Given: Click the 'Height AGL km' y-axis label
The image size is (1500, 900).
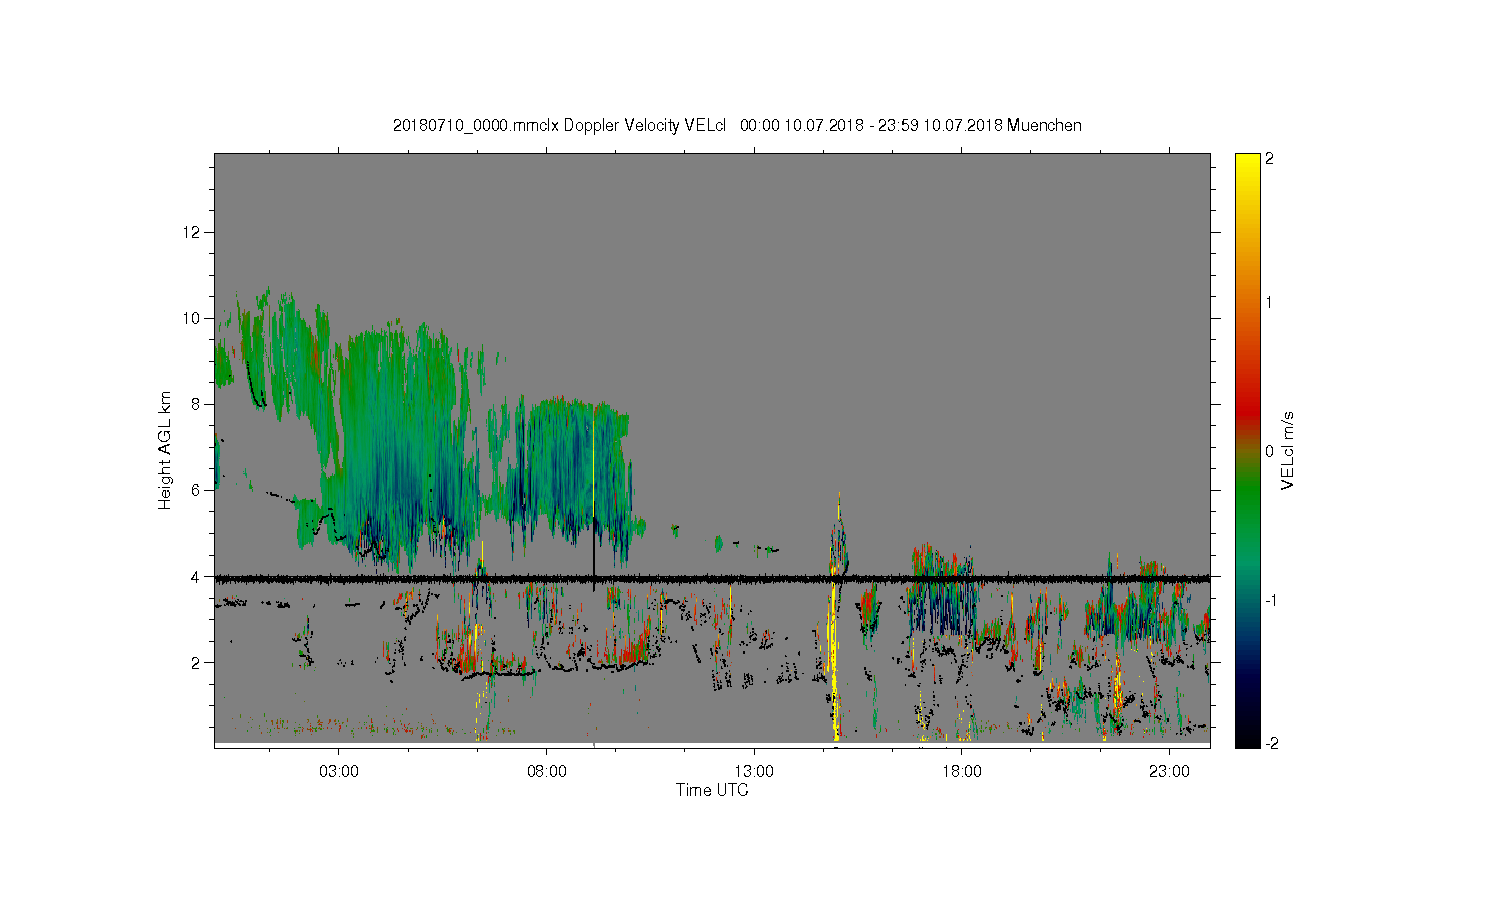Looking at the screenshot, I should click(164, 450).
